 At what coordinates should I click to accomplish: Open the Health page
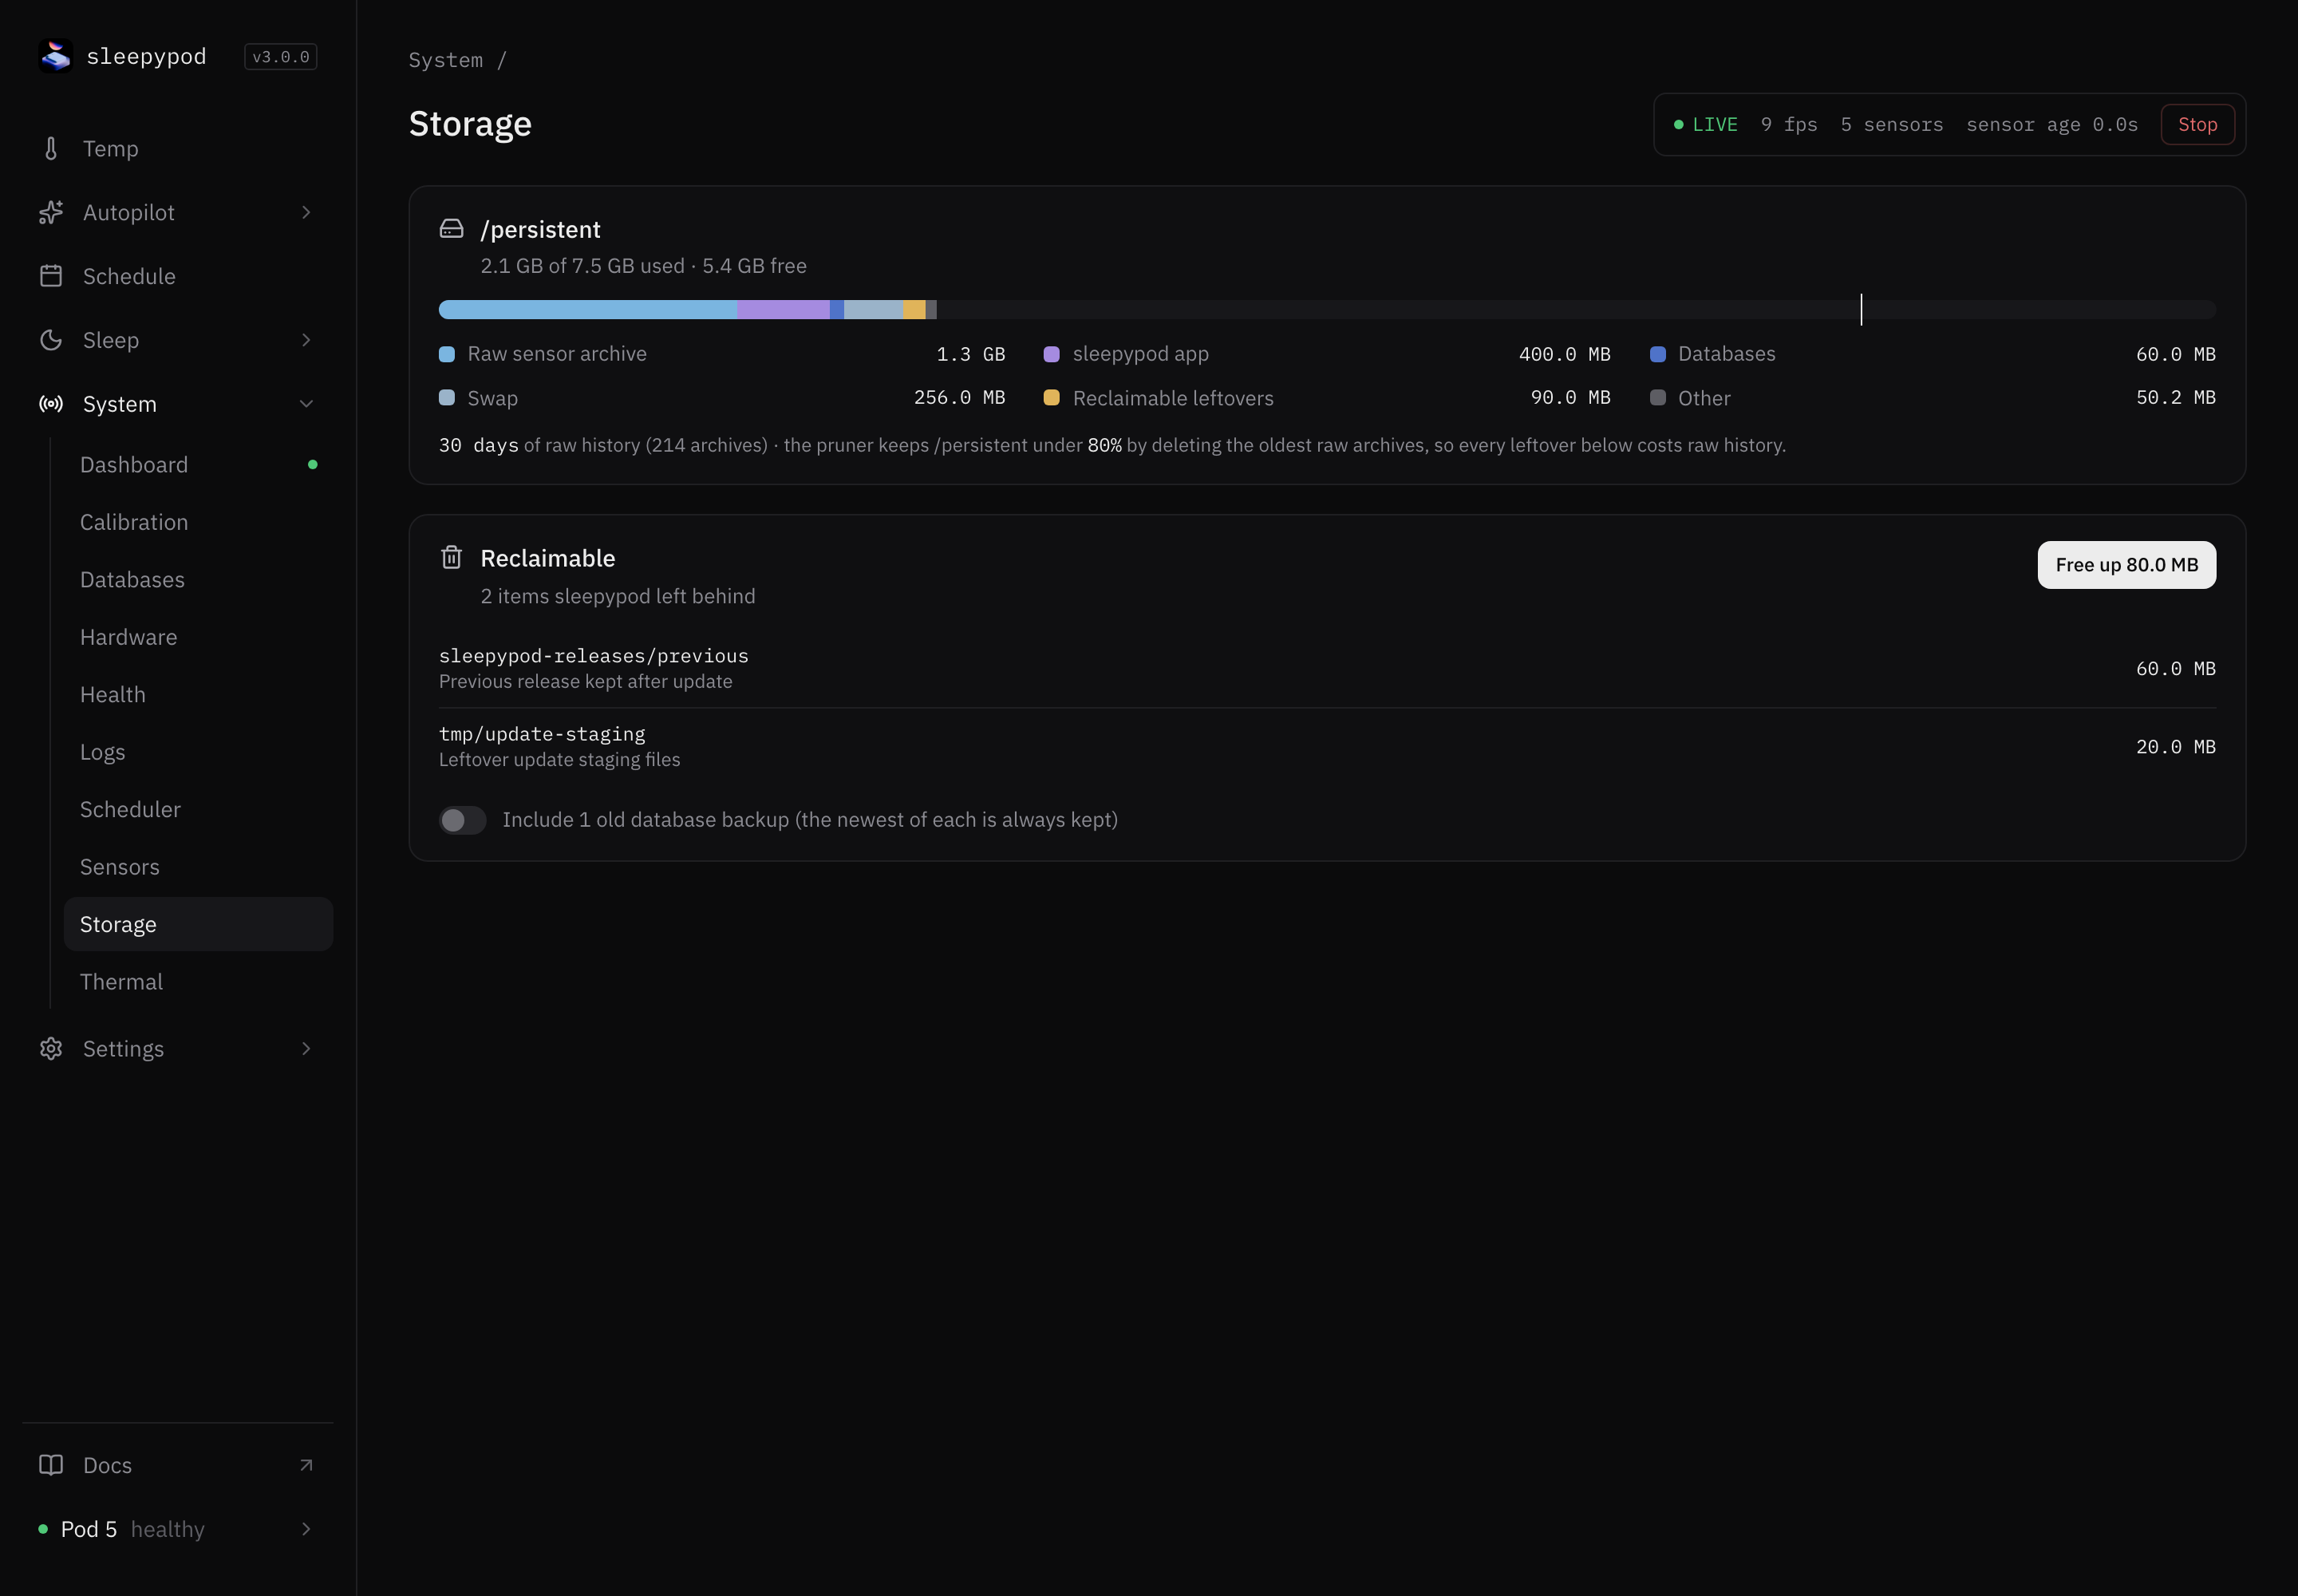(198, 695)
